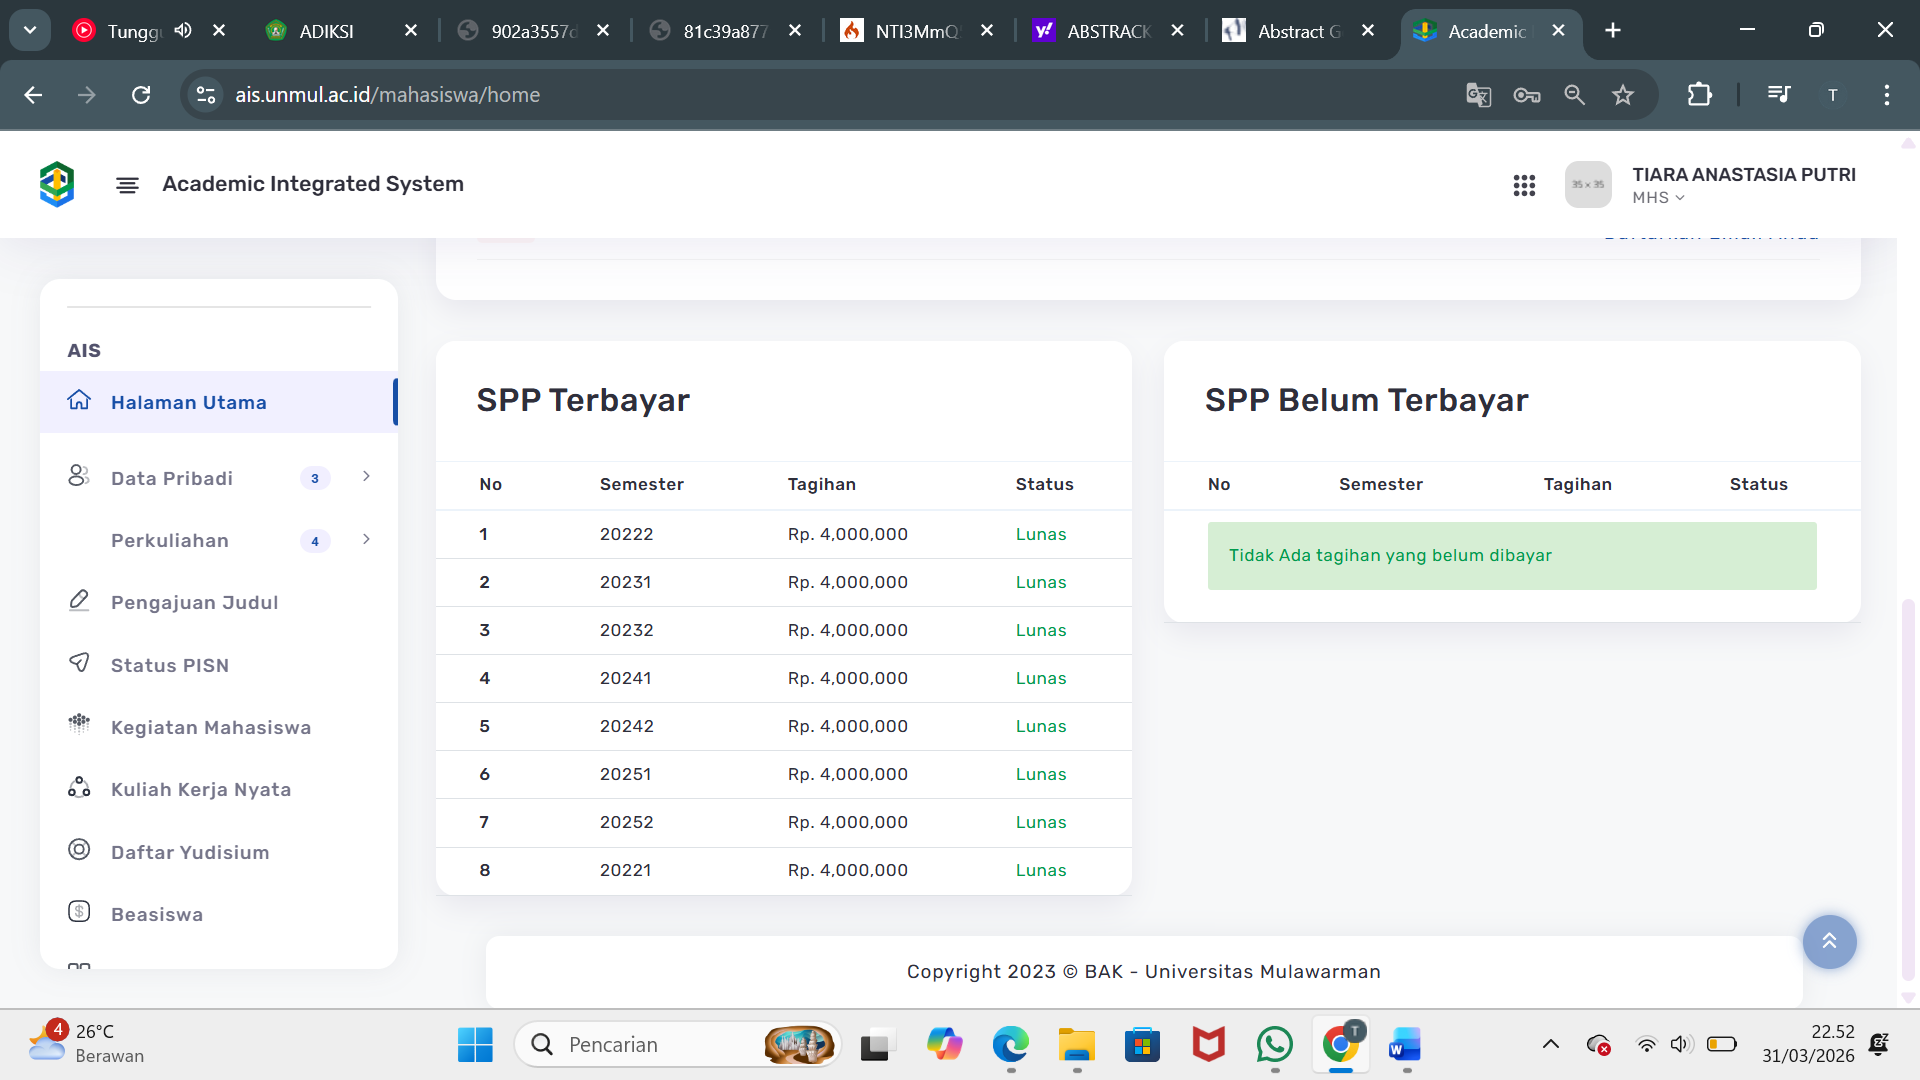
Task: Open Kegiatan Mahasiswa menu item
Action: [210, 727]
